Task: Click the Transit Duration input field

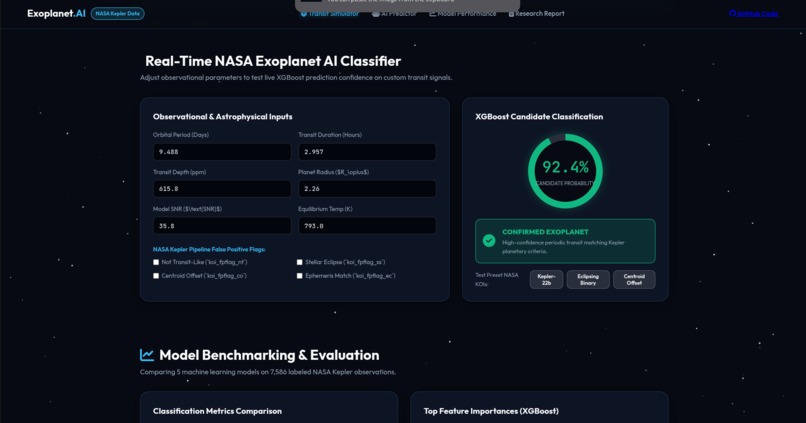Action: click(x=367, y=152)
